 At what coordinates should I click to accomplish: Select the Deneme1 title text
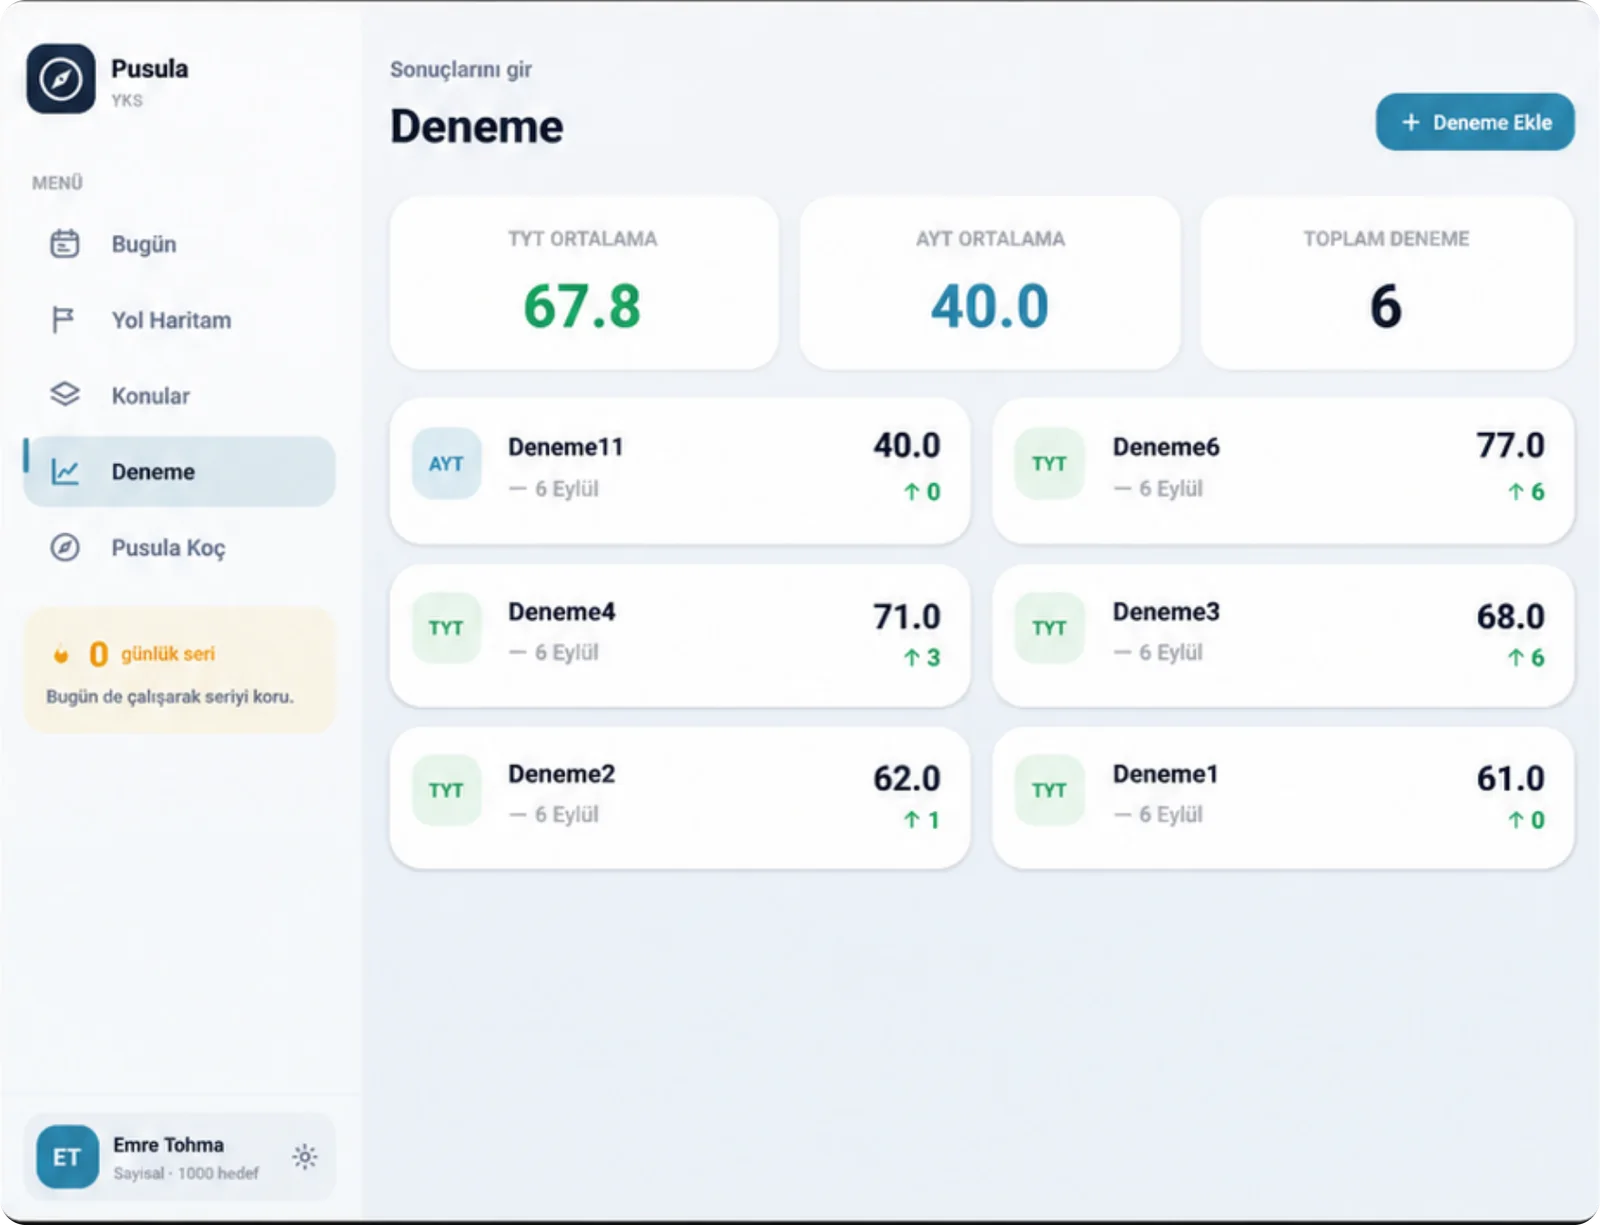coord(1166,774)
